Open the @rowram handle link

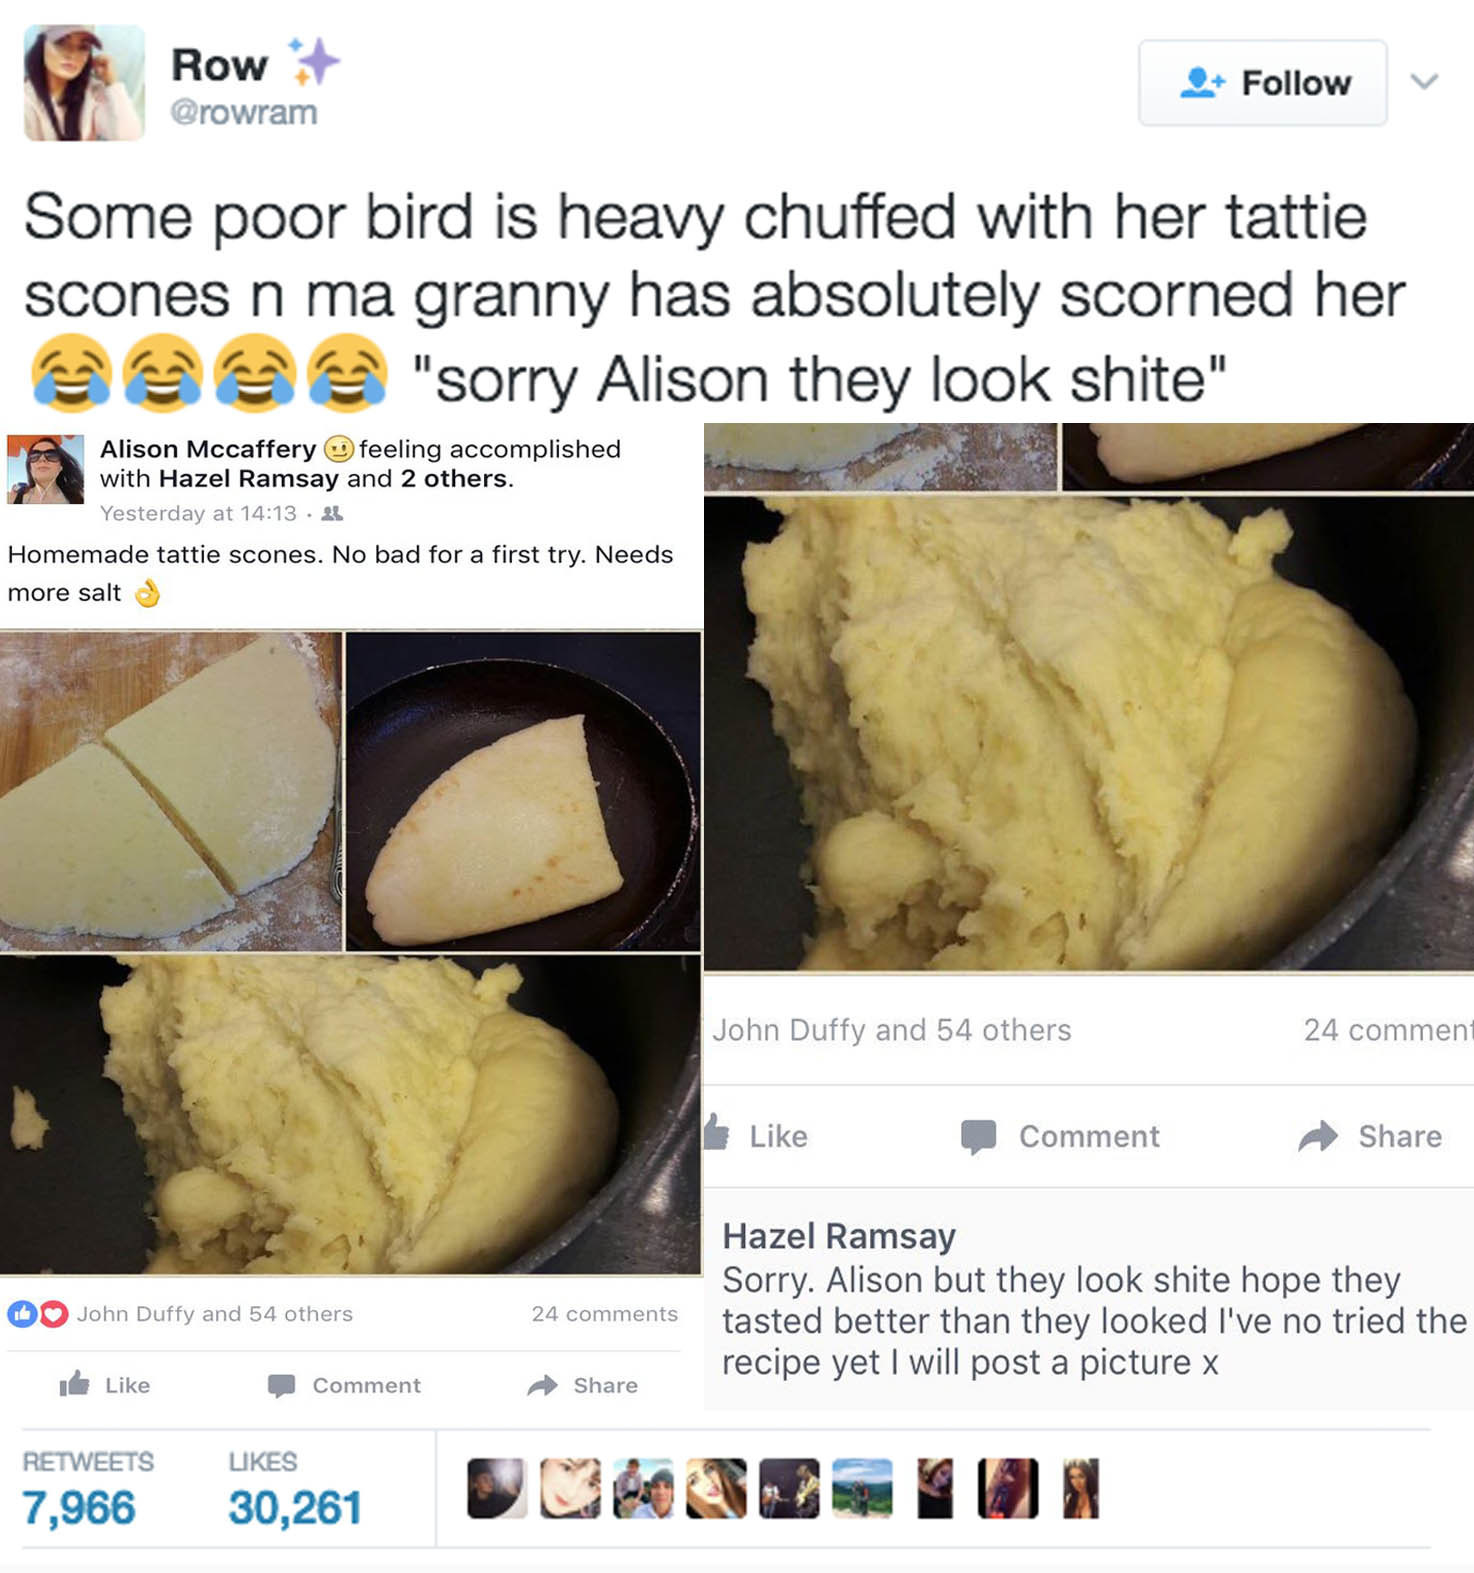coord(243,112)
